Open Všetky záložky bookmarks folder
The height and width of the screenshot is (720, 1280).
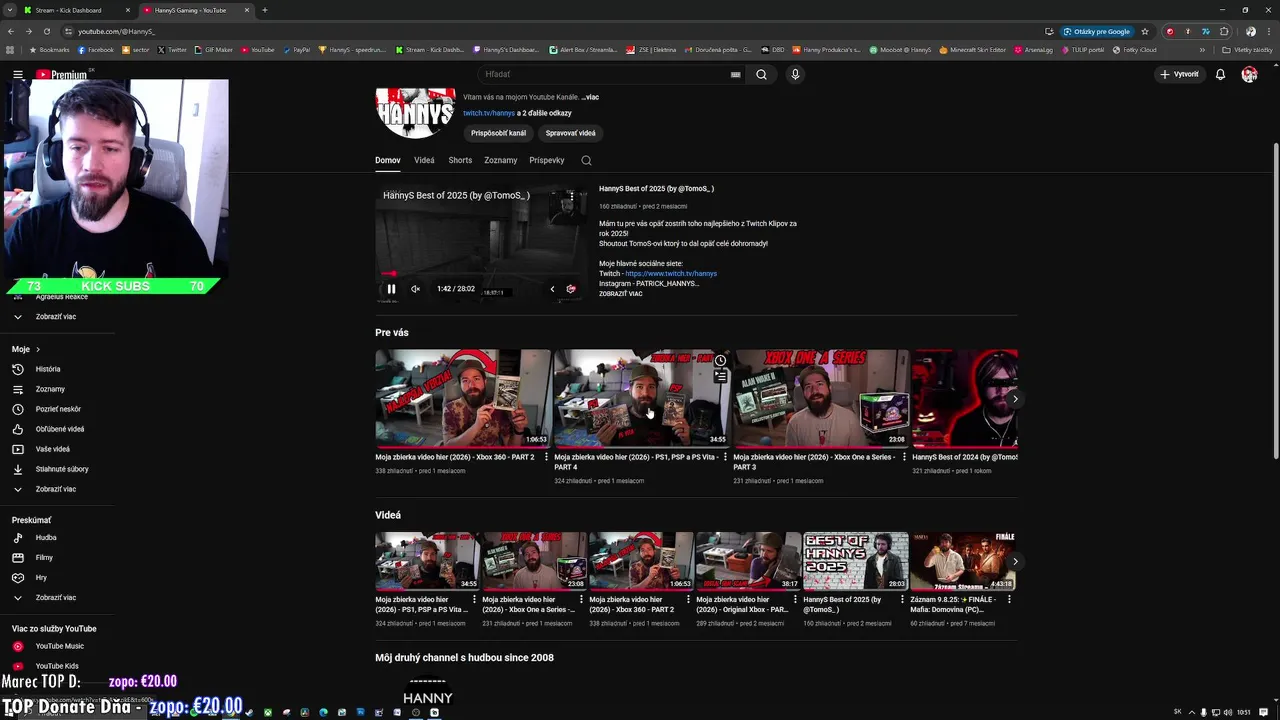pyautogui.click(x=1248, y=49)
